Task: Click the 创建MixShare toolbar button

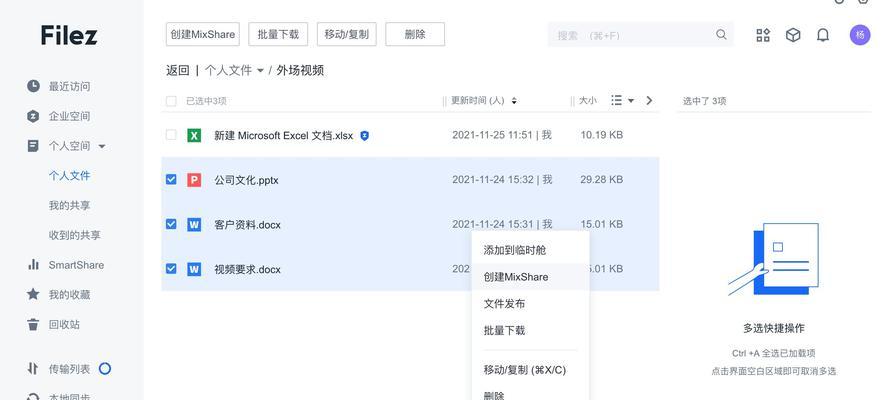Action: [x=203, y=34]
